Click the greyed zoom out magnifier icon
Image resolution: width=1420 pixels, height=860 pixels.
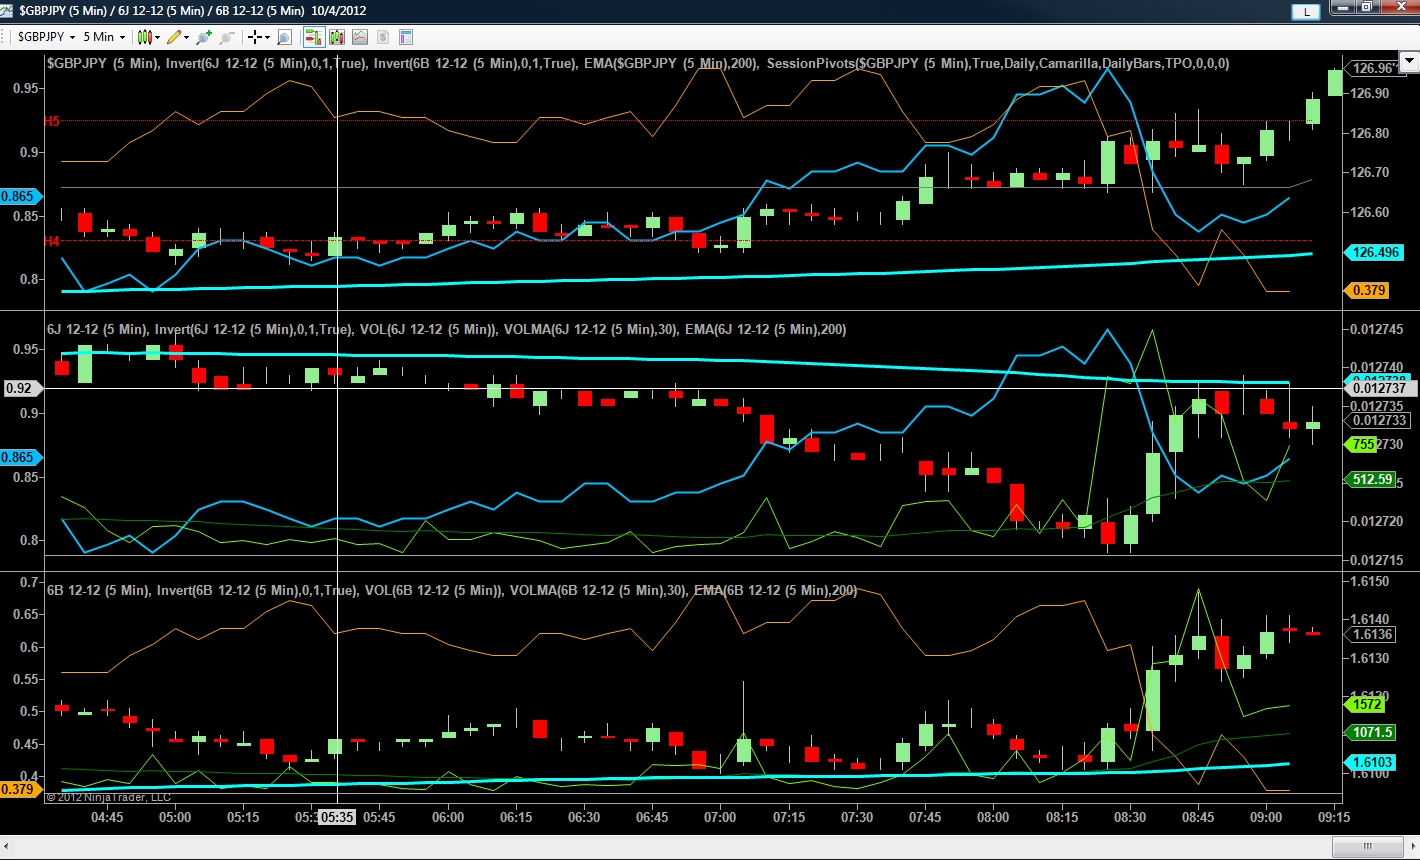[x=226, y=37]
